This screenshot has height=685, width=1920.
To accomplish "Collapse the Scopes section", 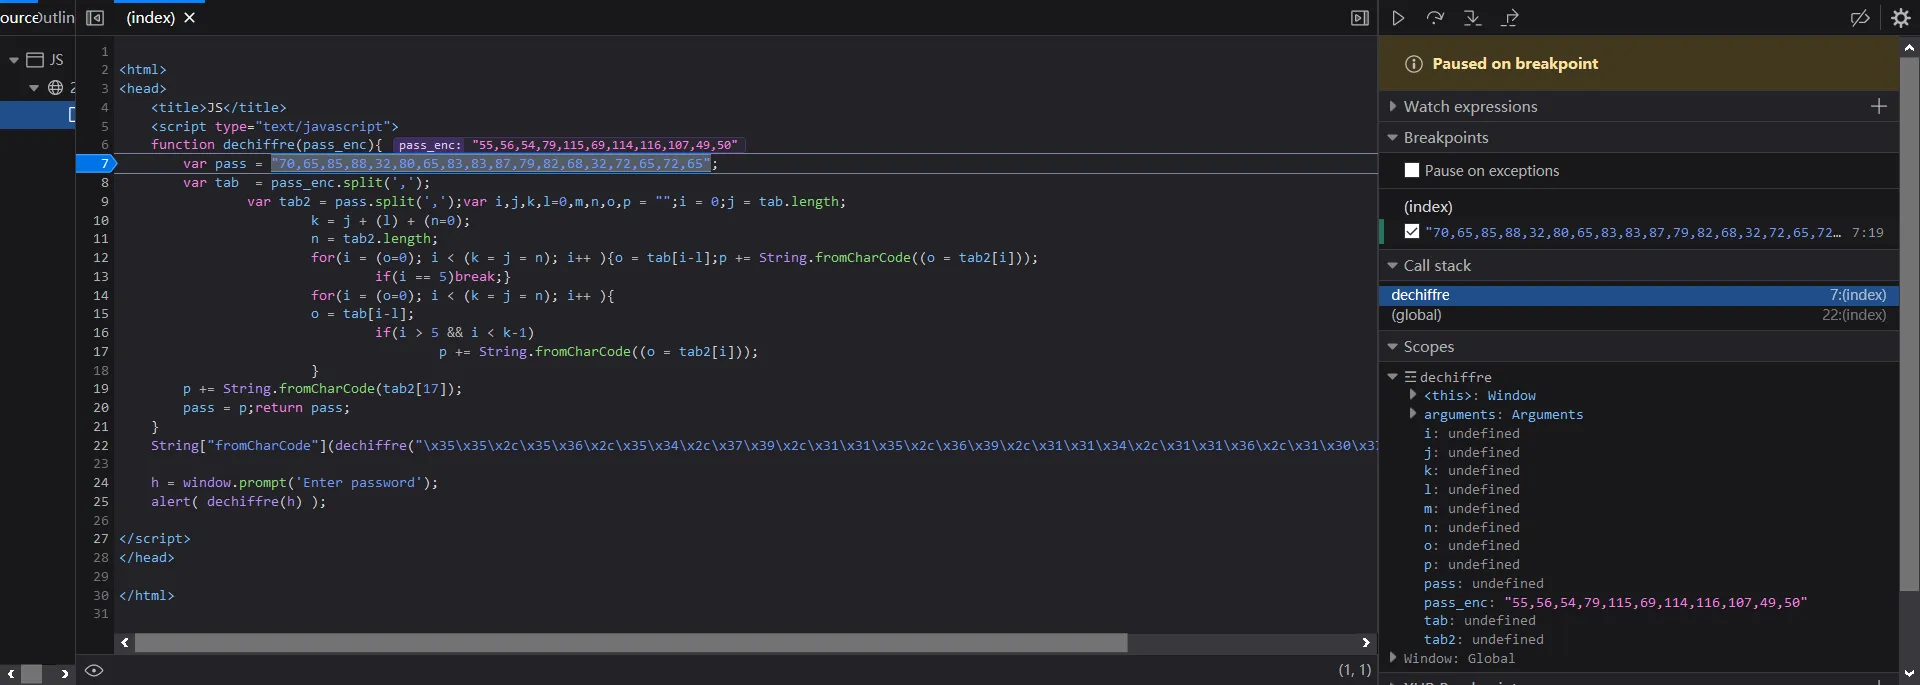I will coord(1393,346).
